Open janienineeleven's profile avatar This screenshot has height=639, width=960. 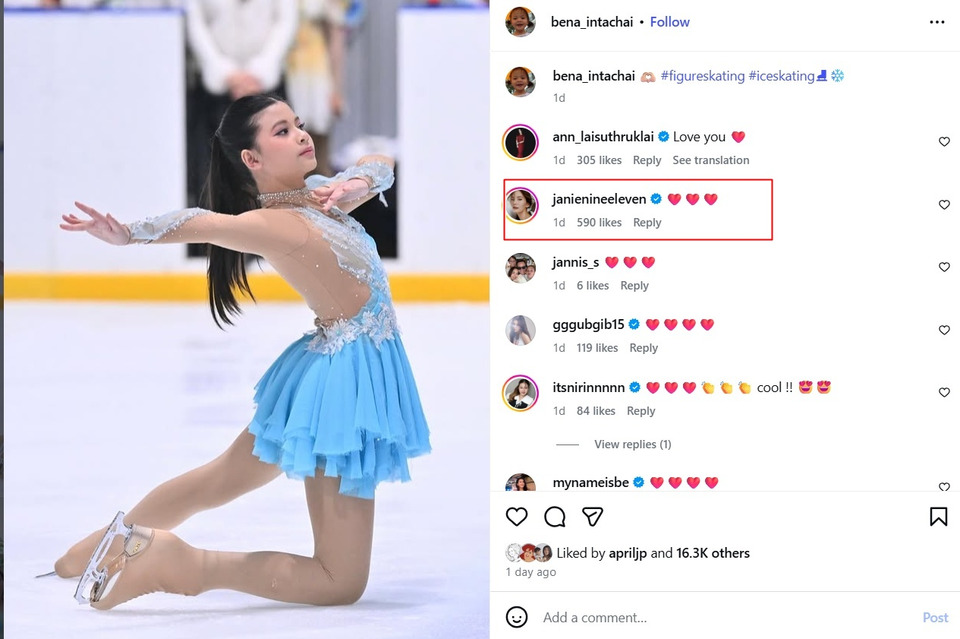[520, 205]
